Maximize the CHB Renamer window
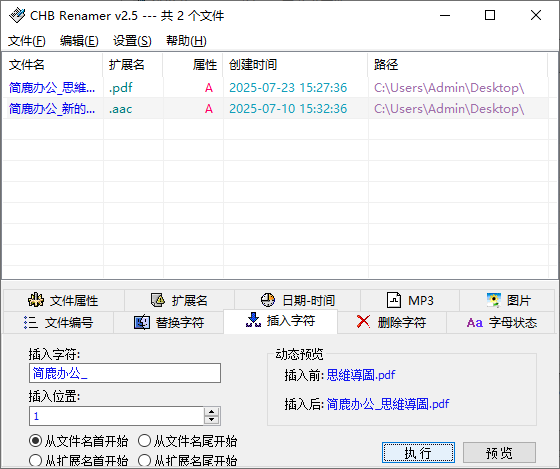Screen dimensions: 560x469 [490, 15]
